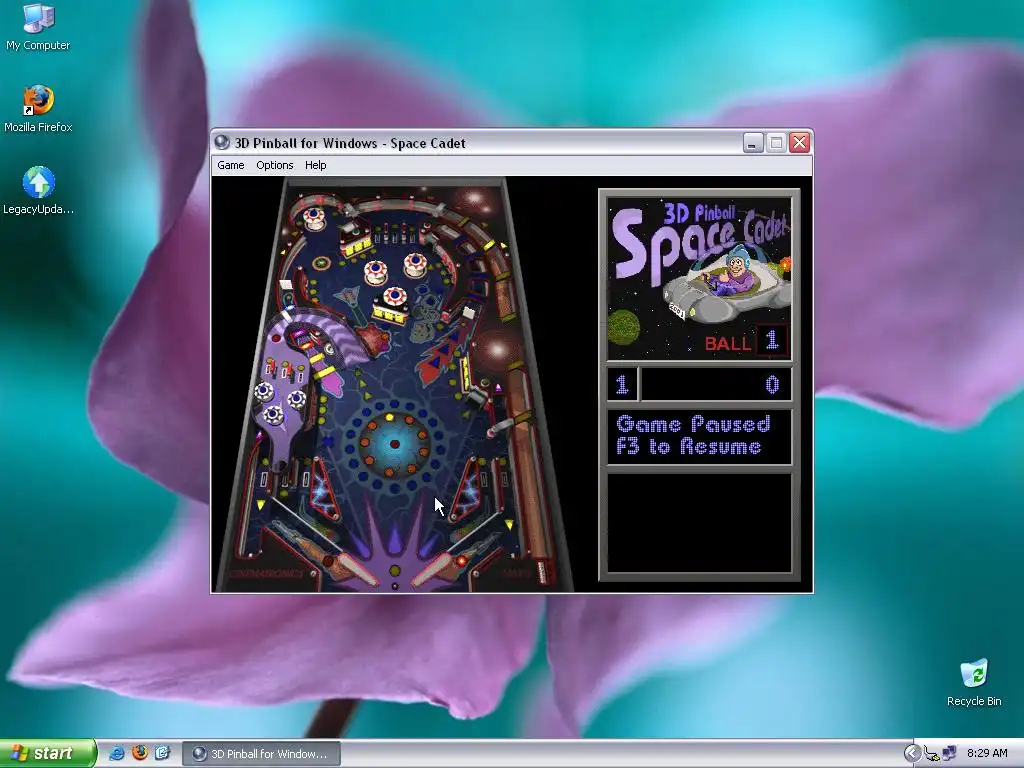Launch Firefox from Quick Launch bar
The width and height of the screenshot is (1024, 768).
[x=139, y=753]
